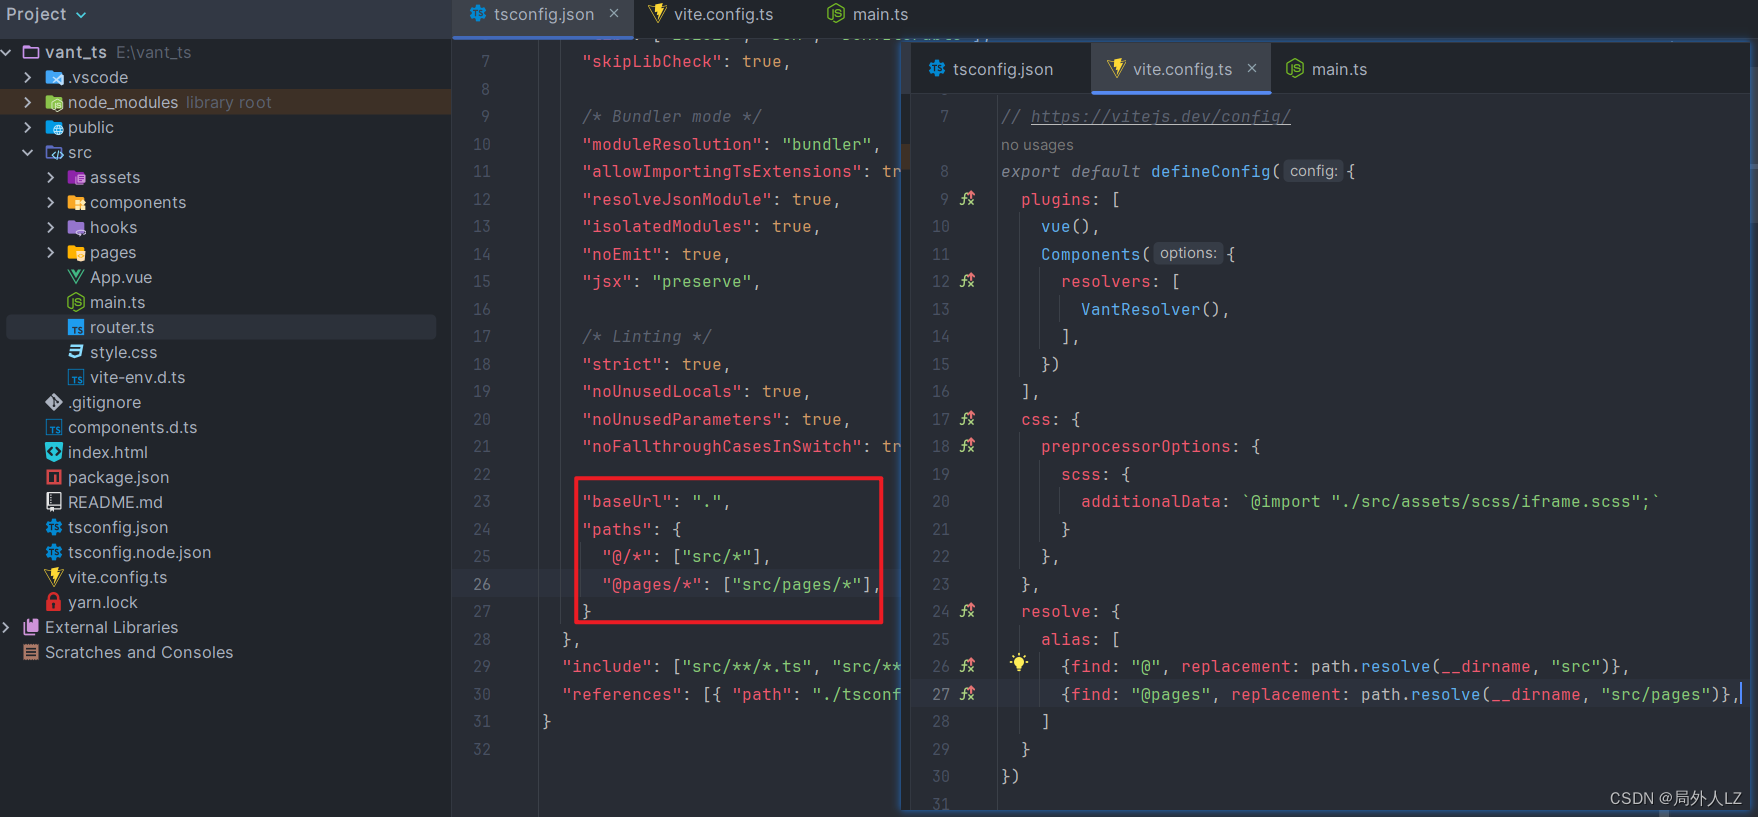Click the lock icon beside yarn.lock
This screenshot has height=817, width=1758.
54,602
